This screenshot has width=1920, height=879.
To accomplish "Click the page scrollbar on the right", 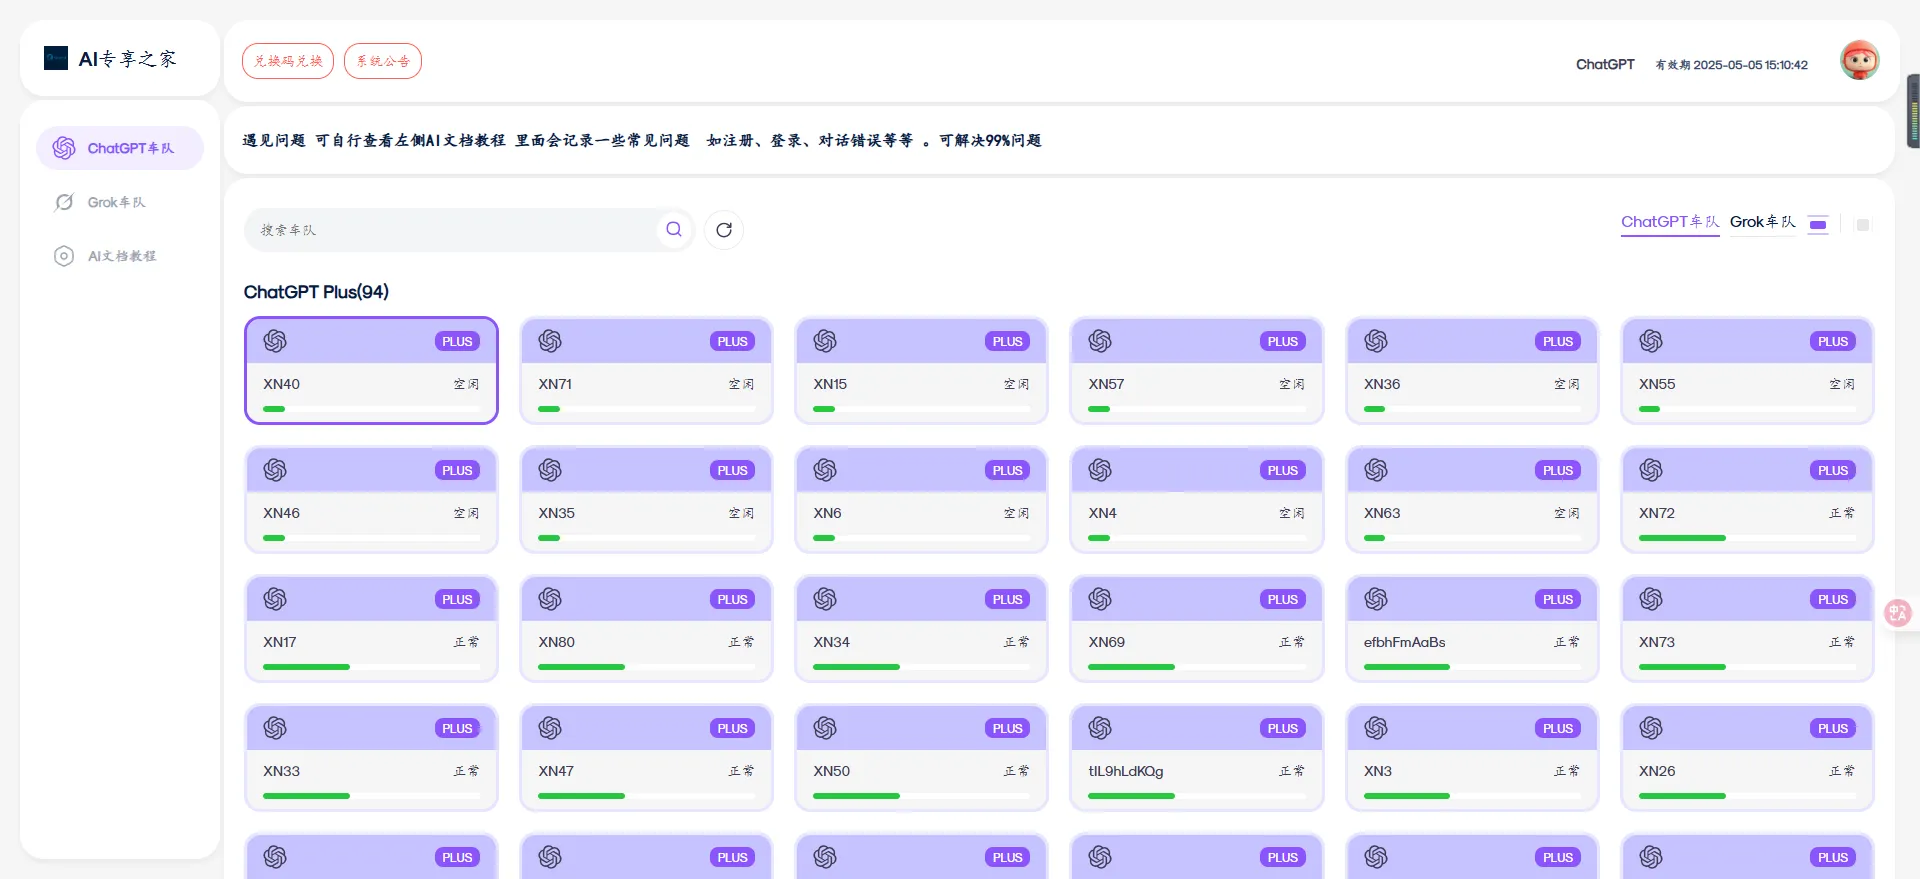I will point(1913,110).
